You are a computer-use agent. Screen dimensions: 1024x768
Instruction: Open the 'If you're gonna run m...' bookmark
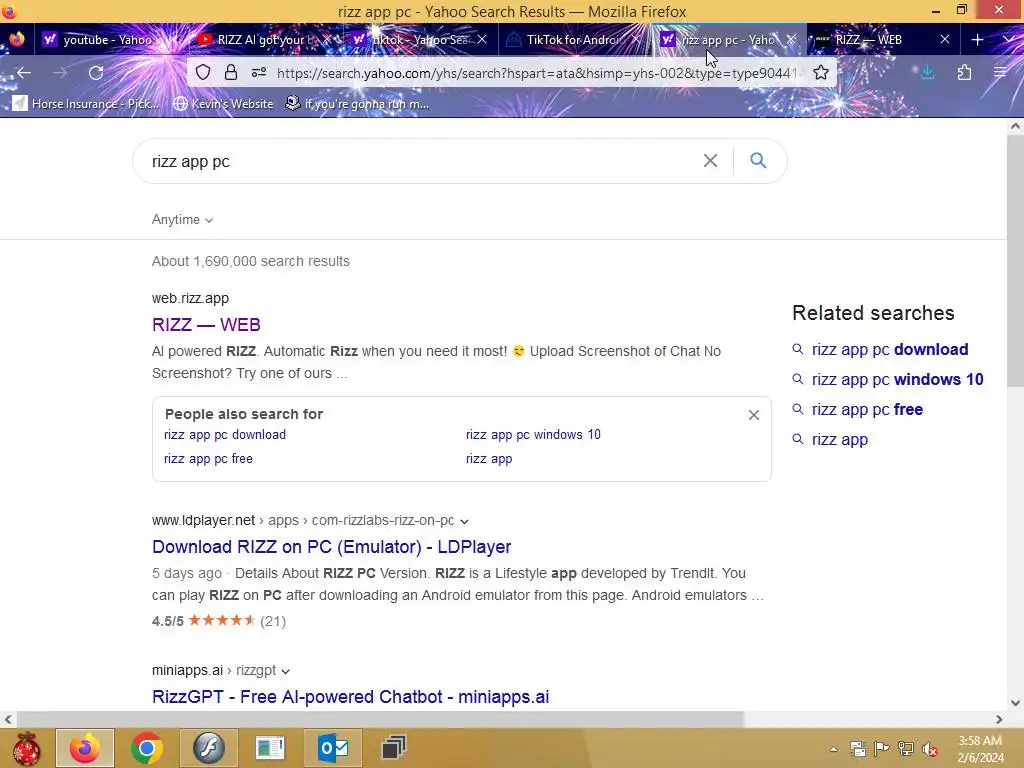(358, 104)
